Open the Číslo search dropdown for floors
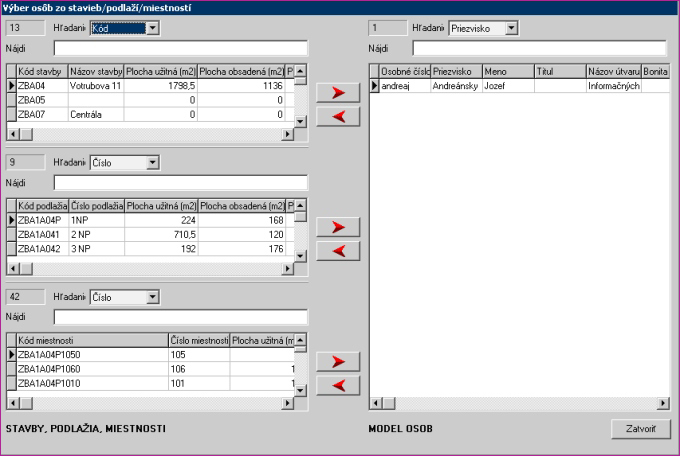This screenshot has width=680, height=456. pos(152,162)
